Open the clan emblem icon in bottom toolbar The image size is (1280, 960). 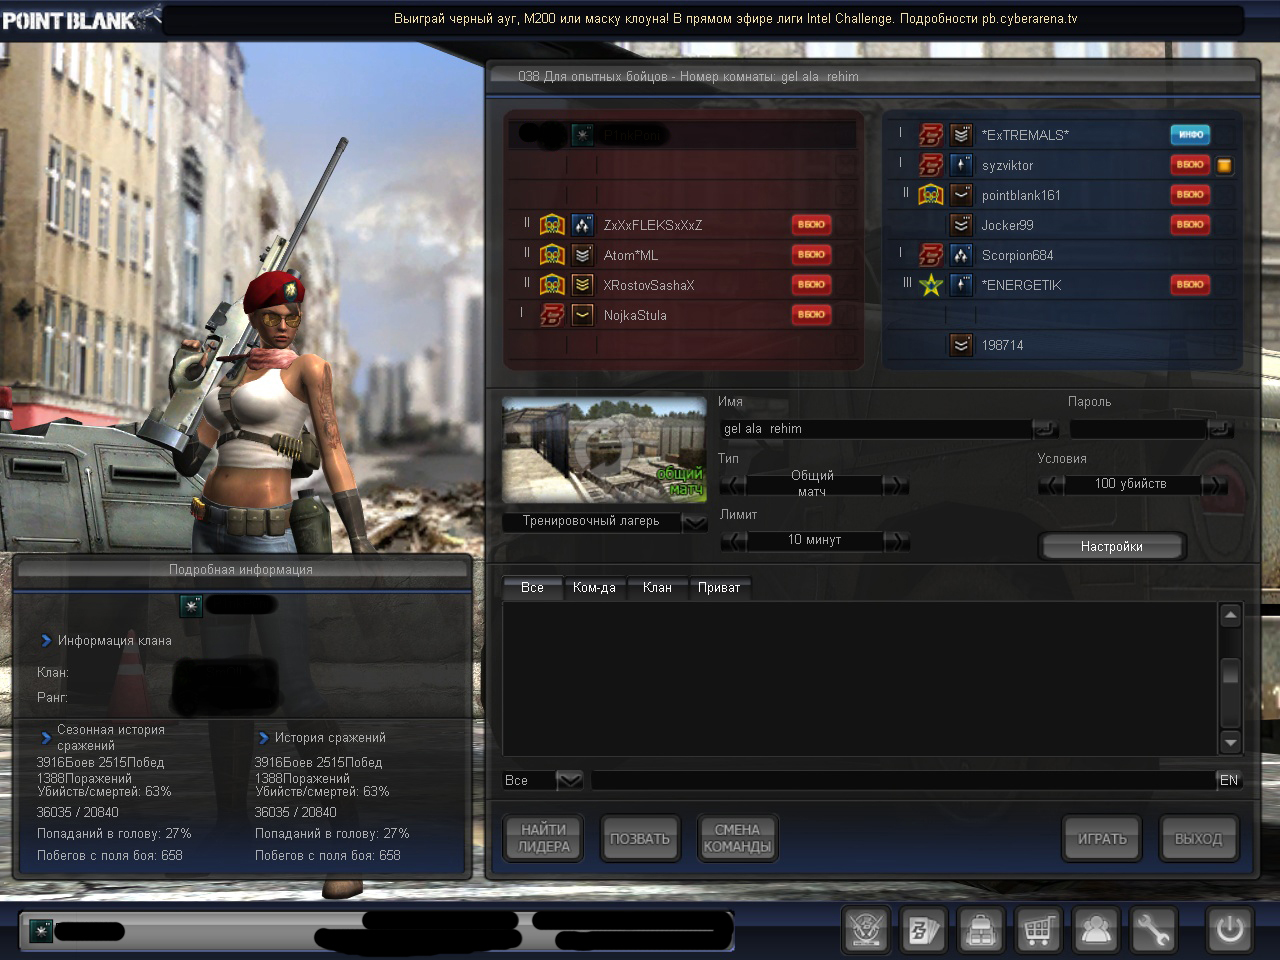pos(866,930)
